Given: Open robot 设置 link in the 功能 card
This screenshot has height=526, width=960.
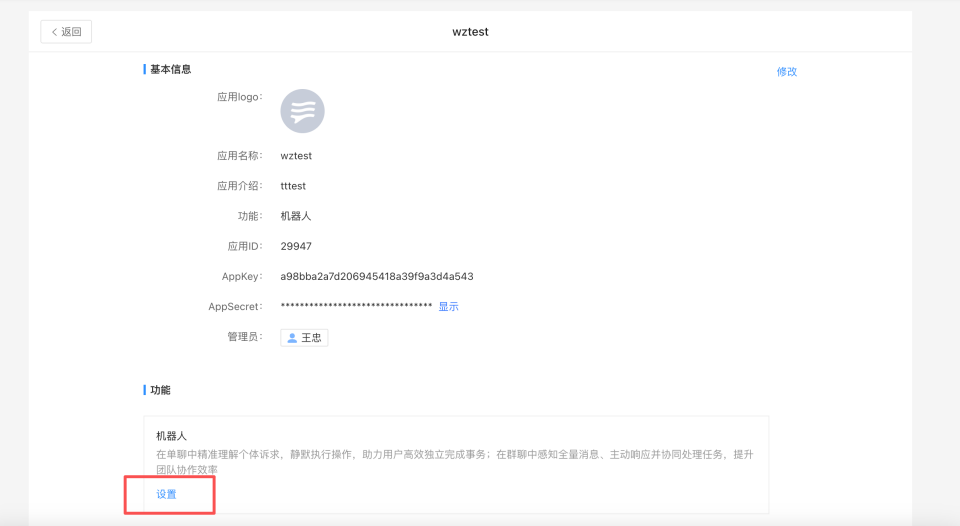Looking at the screenshot, I should (x=166, y=494).
